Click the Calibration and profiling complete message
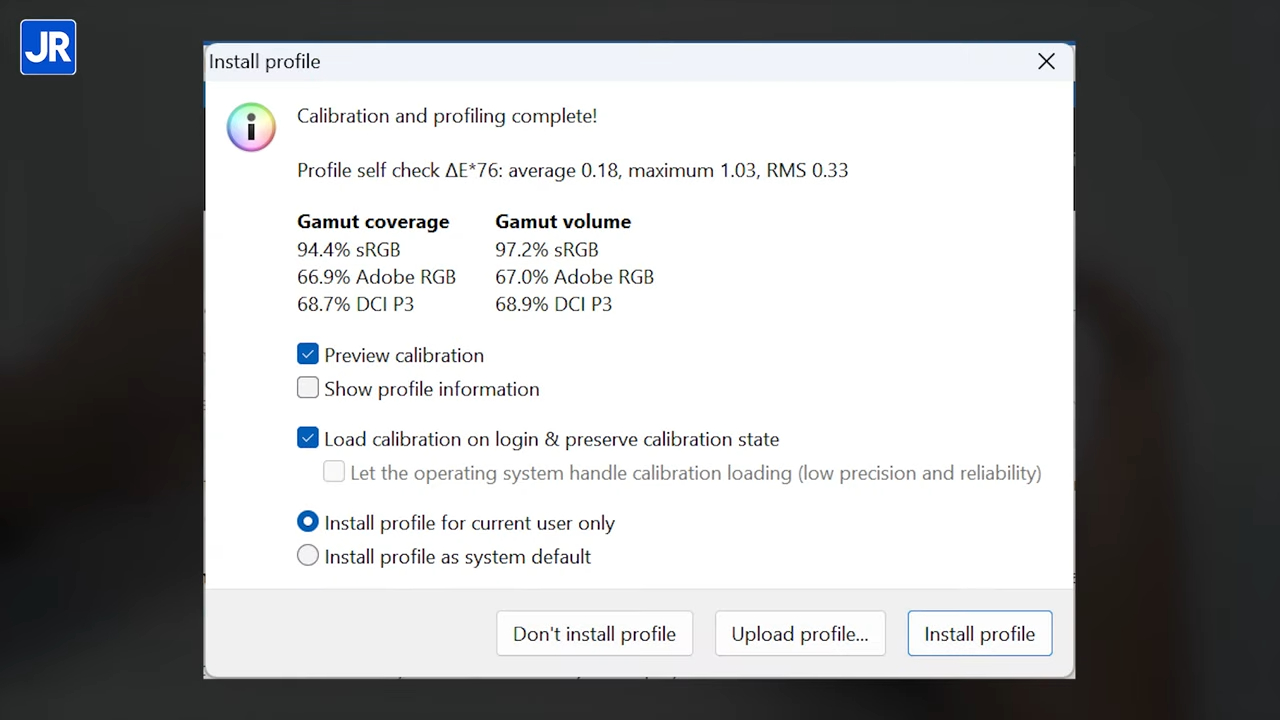Screen dimensions: 1280x720 point(447,116)
